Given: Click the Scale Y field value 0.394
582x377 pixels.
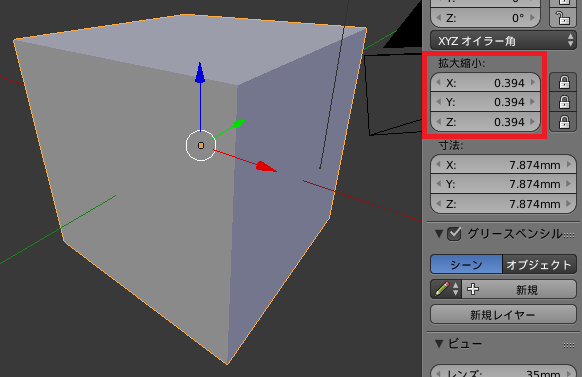Looking at the screenshot, I should [485, 102].
